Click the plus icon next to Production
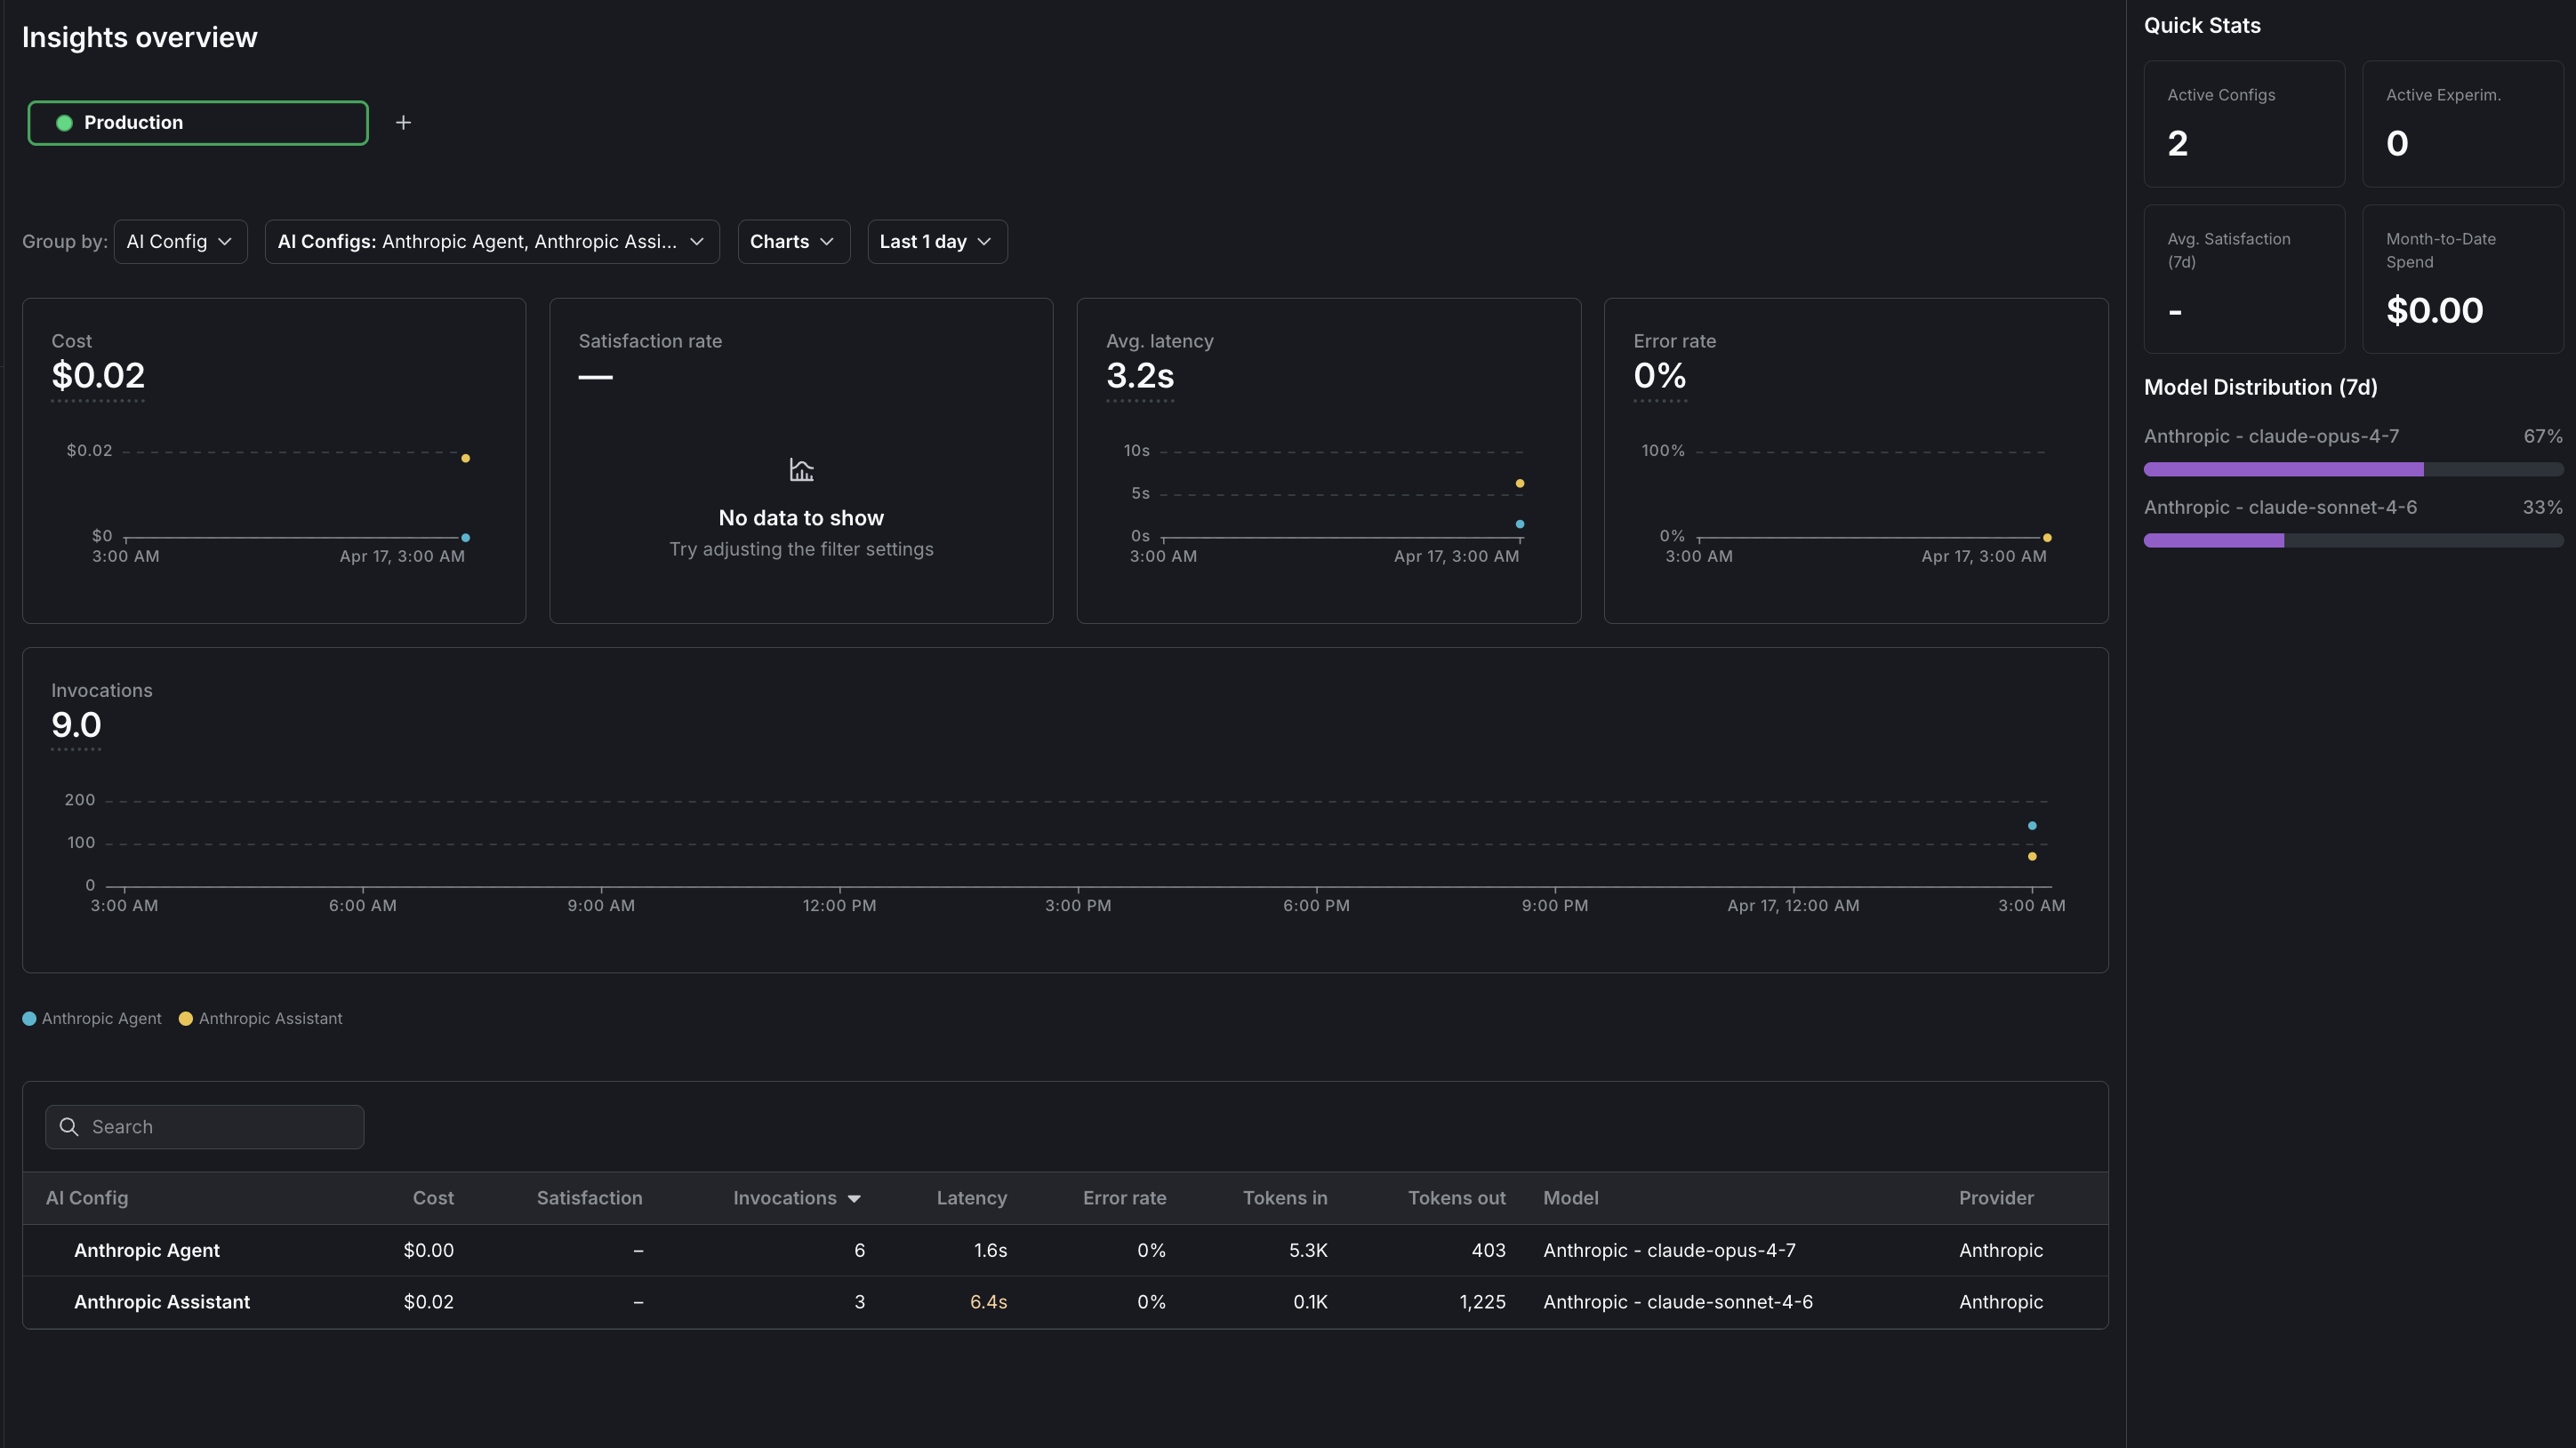 403,122
